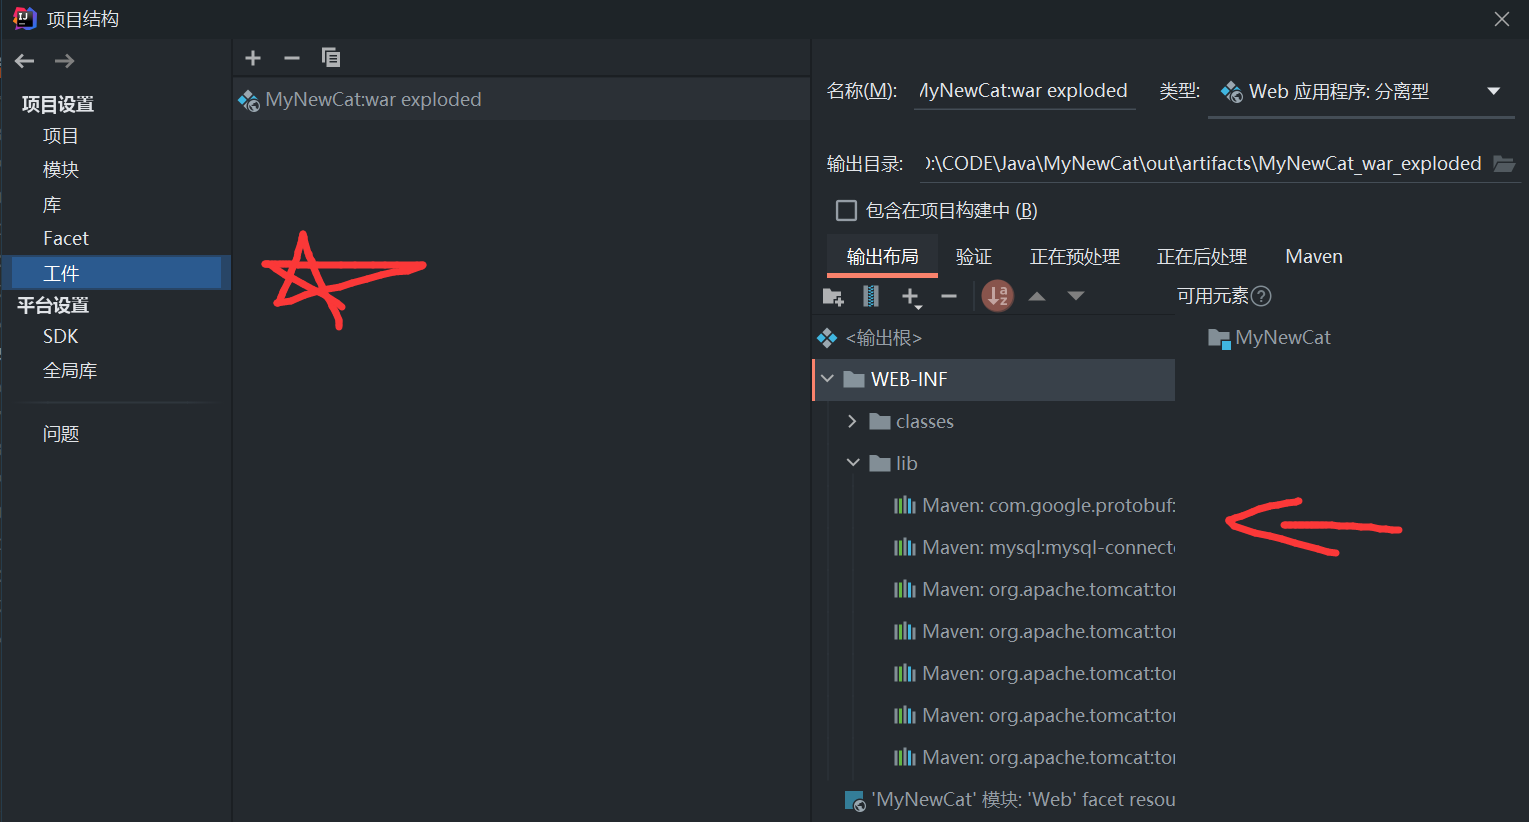The image size is (1529, 822).
Task: Copy the selected artifact
Action: click(331, 58)
